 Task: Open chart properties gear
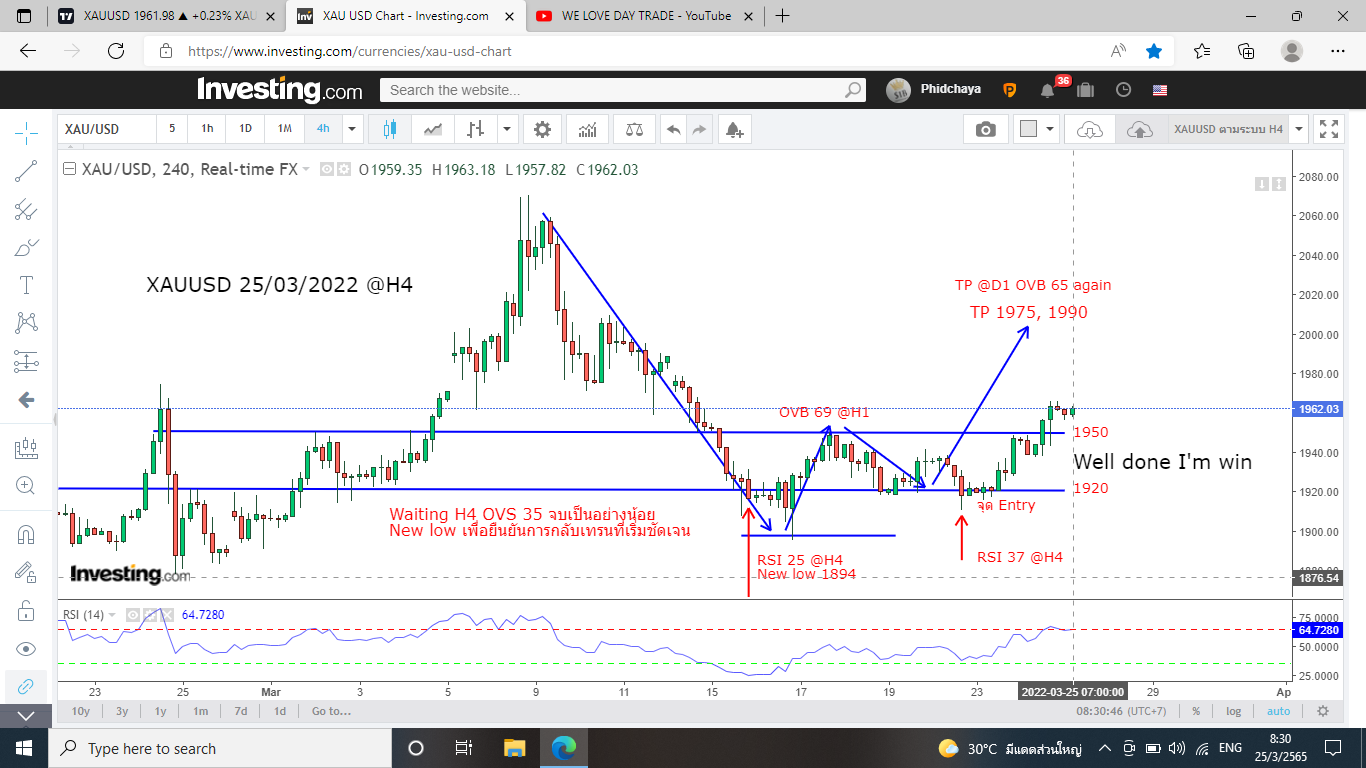542,129
